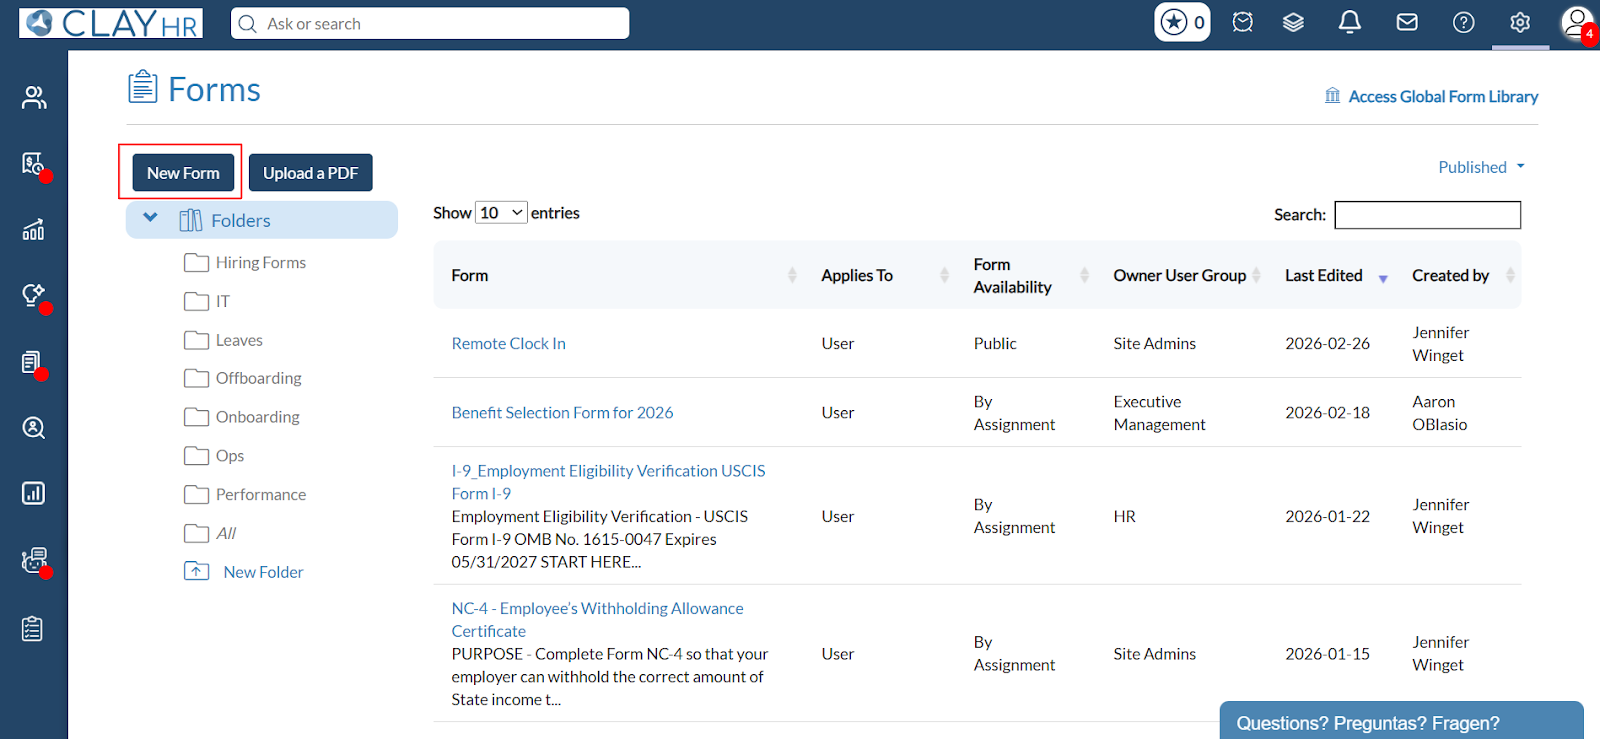The image size is (1600, 739).
Task: Click the search magnifier icon in the Ask bar
Action: click(248, 23)
